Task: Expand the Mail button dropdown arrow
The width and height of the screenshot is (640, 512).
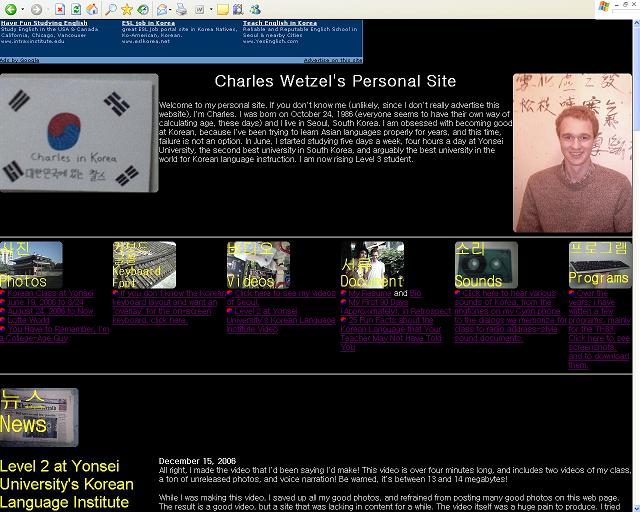Action: [171, 9]
